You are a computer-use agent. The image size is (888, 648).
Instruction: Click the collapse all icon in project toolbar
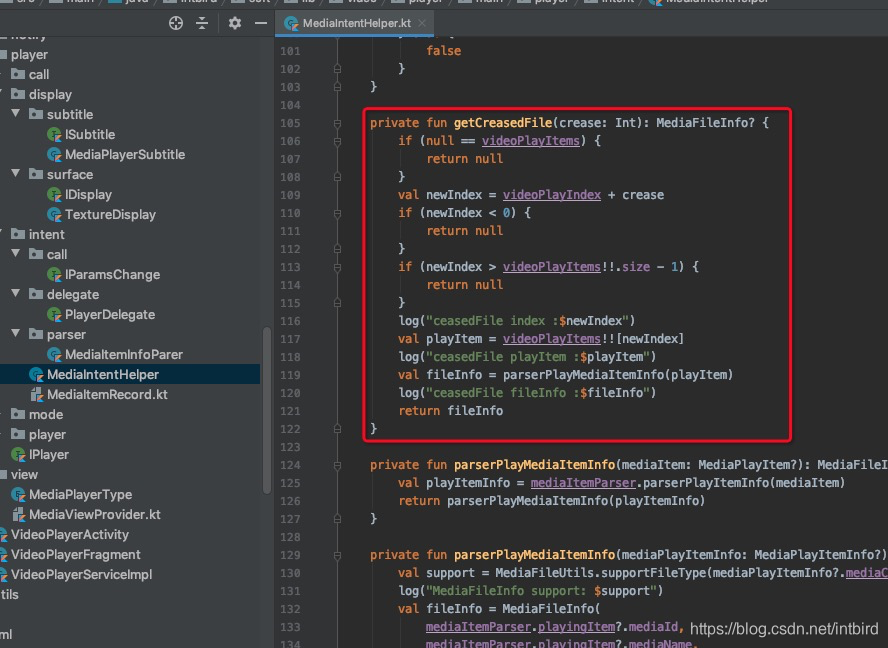pos(202,23)
